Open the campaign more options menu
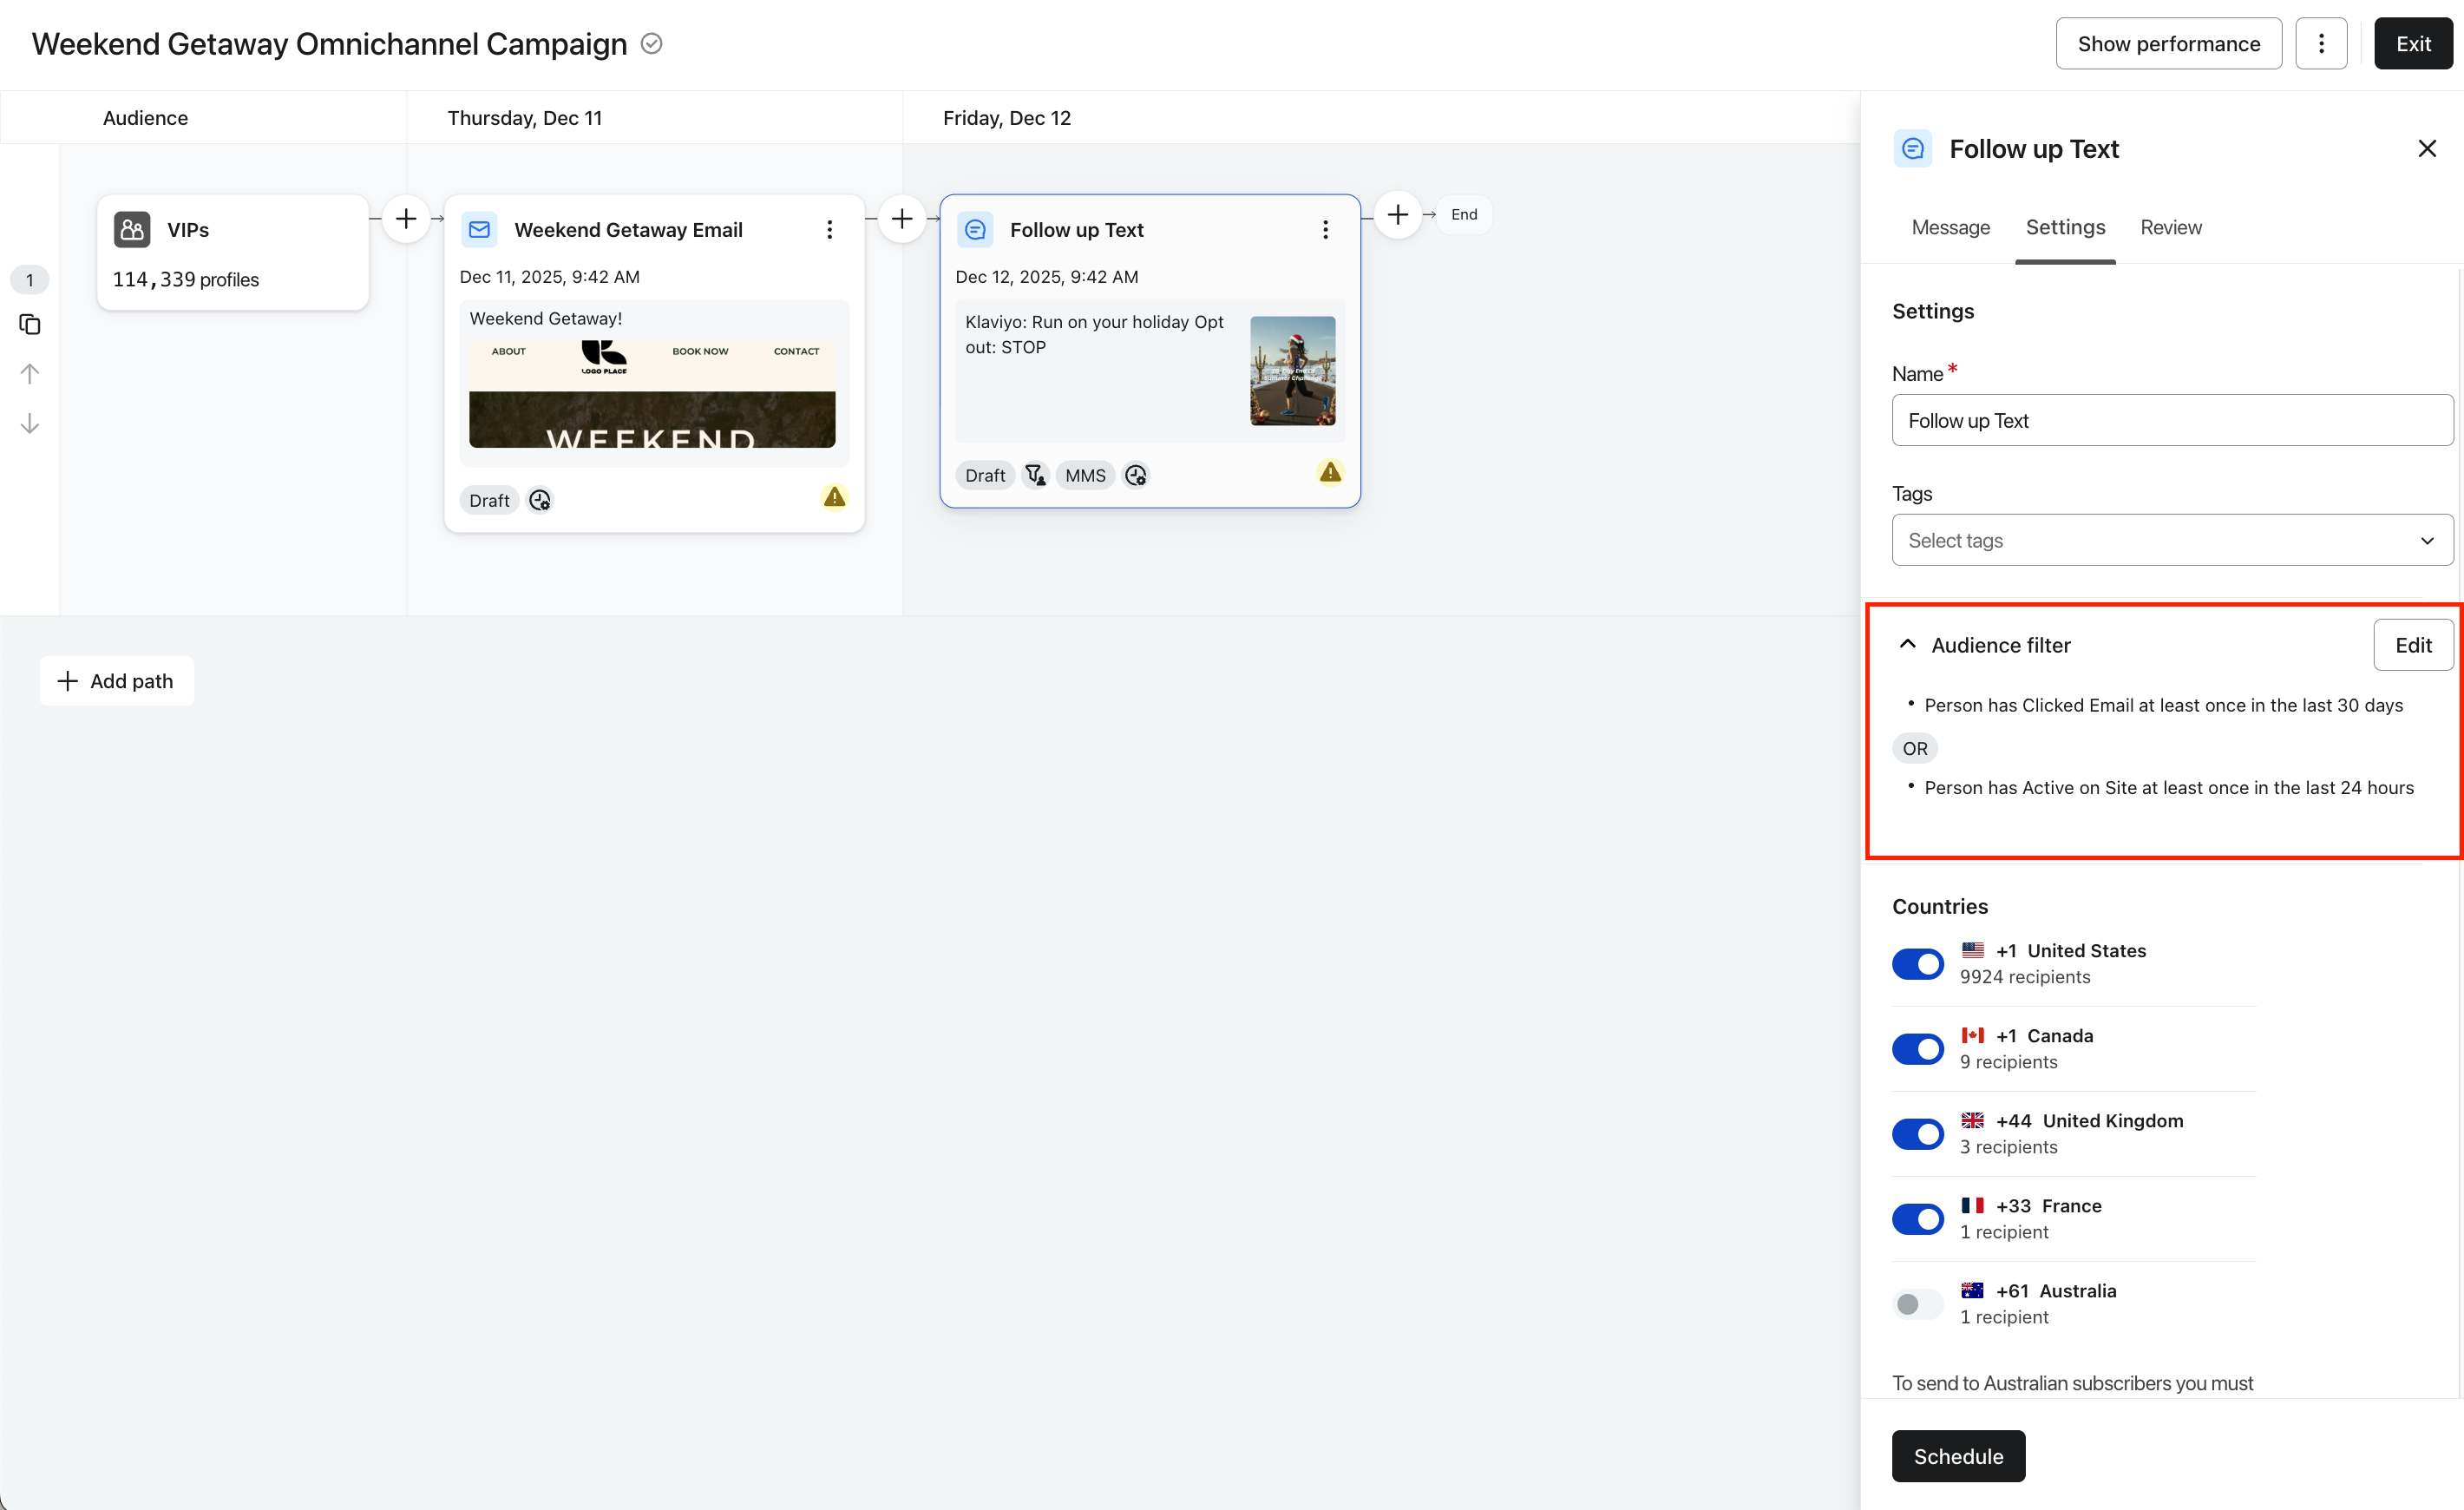The height and width of the screenshot is (1510, 2464). point(2320,44)
